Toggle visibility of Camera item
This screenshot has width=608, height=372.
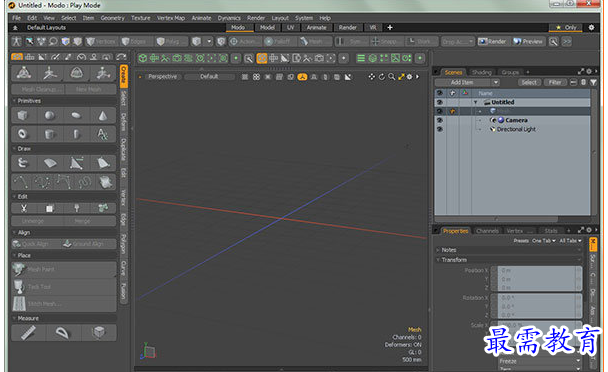coord(439,120)
